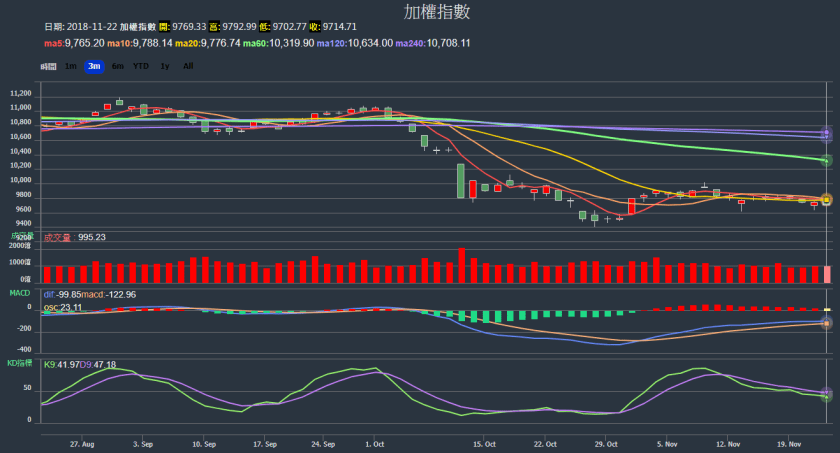Select the 1m time range button
840x453 pixels.
70,66
